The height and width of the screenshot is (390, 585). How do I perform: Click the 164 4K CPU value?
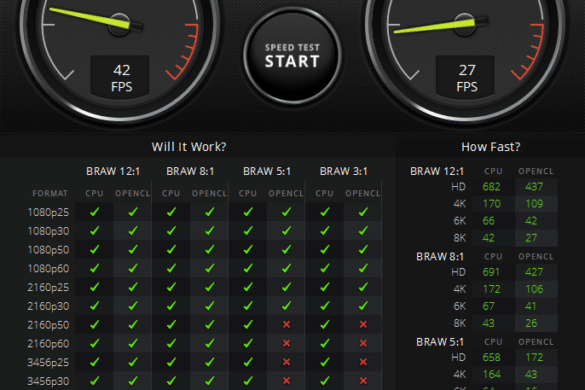point(492,374)
